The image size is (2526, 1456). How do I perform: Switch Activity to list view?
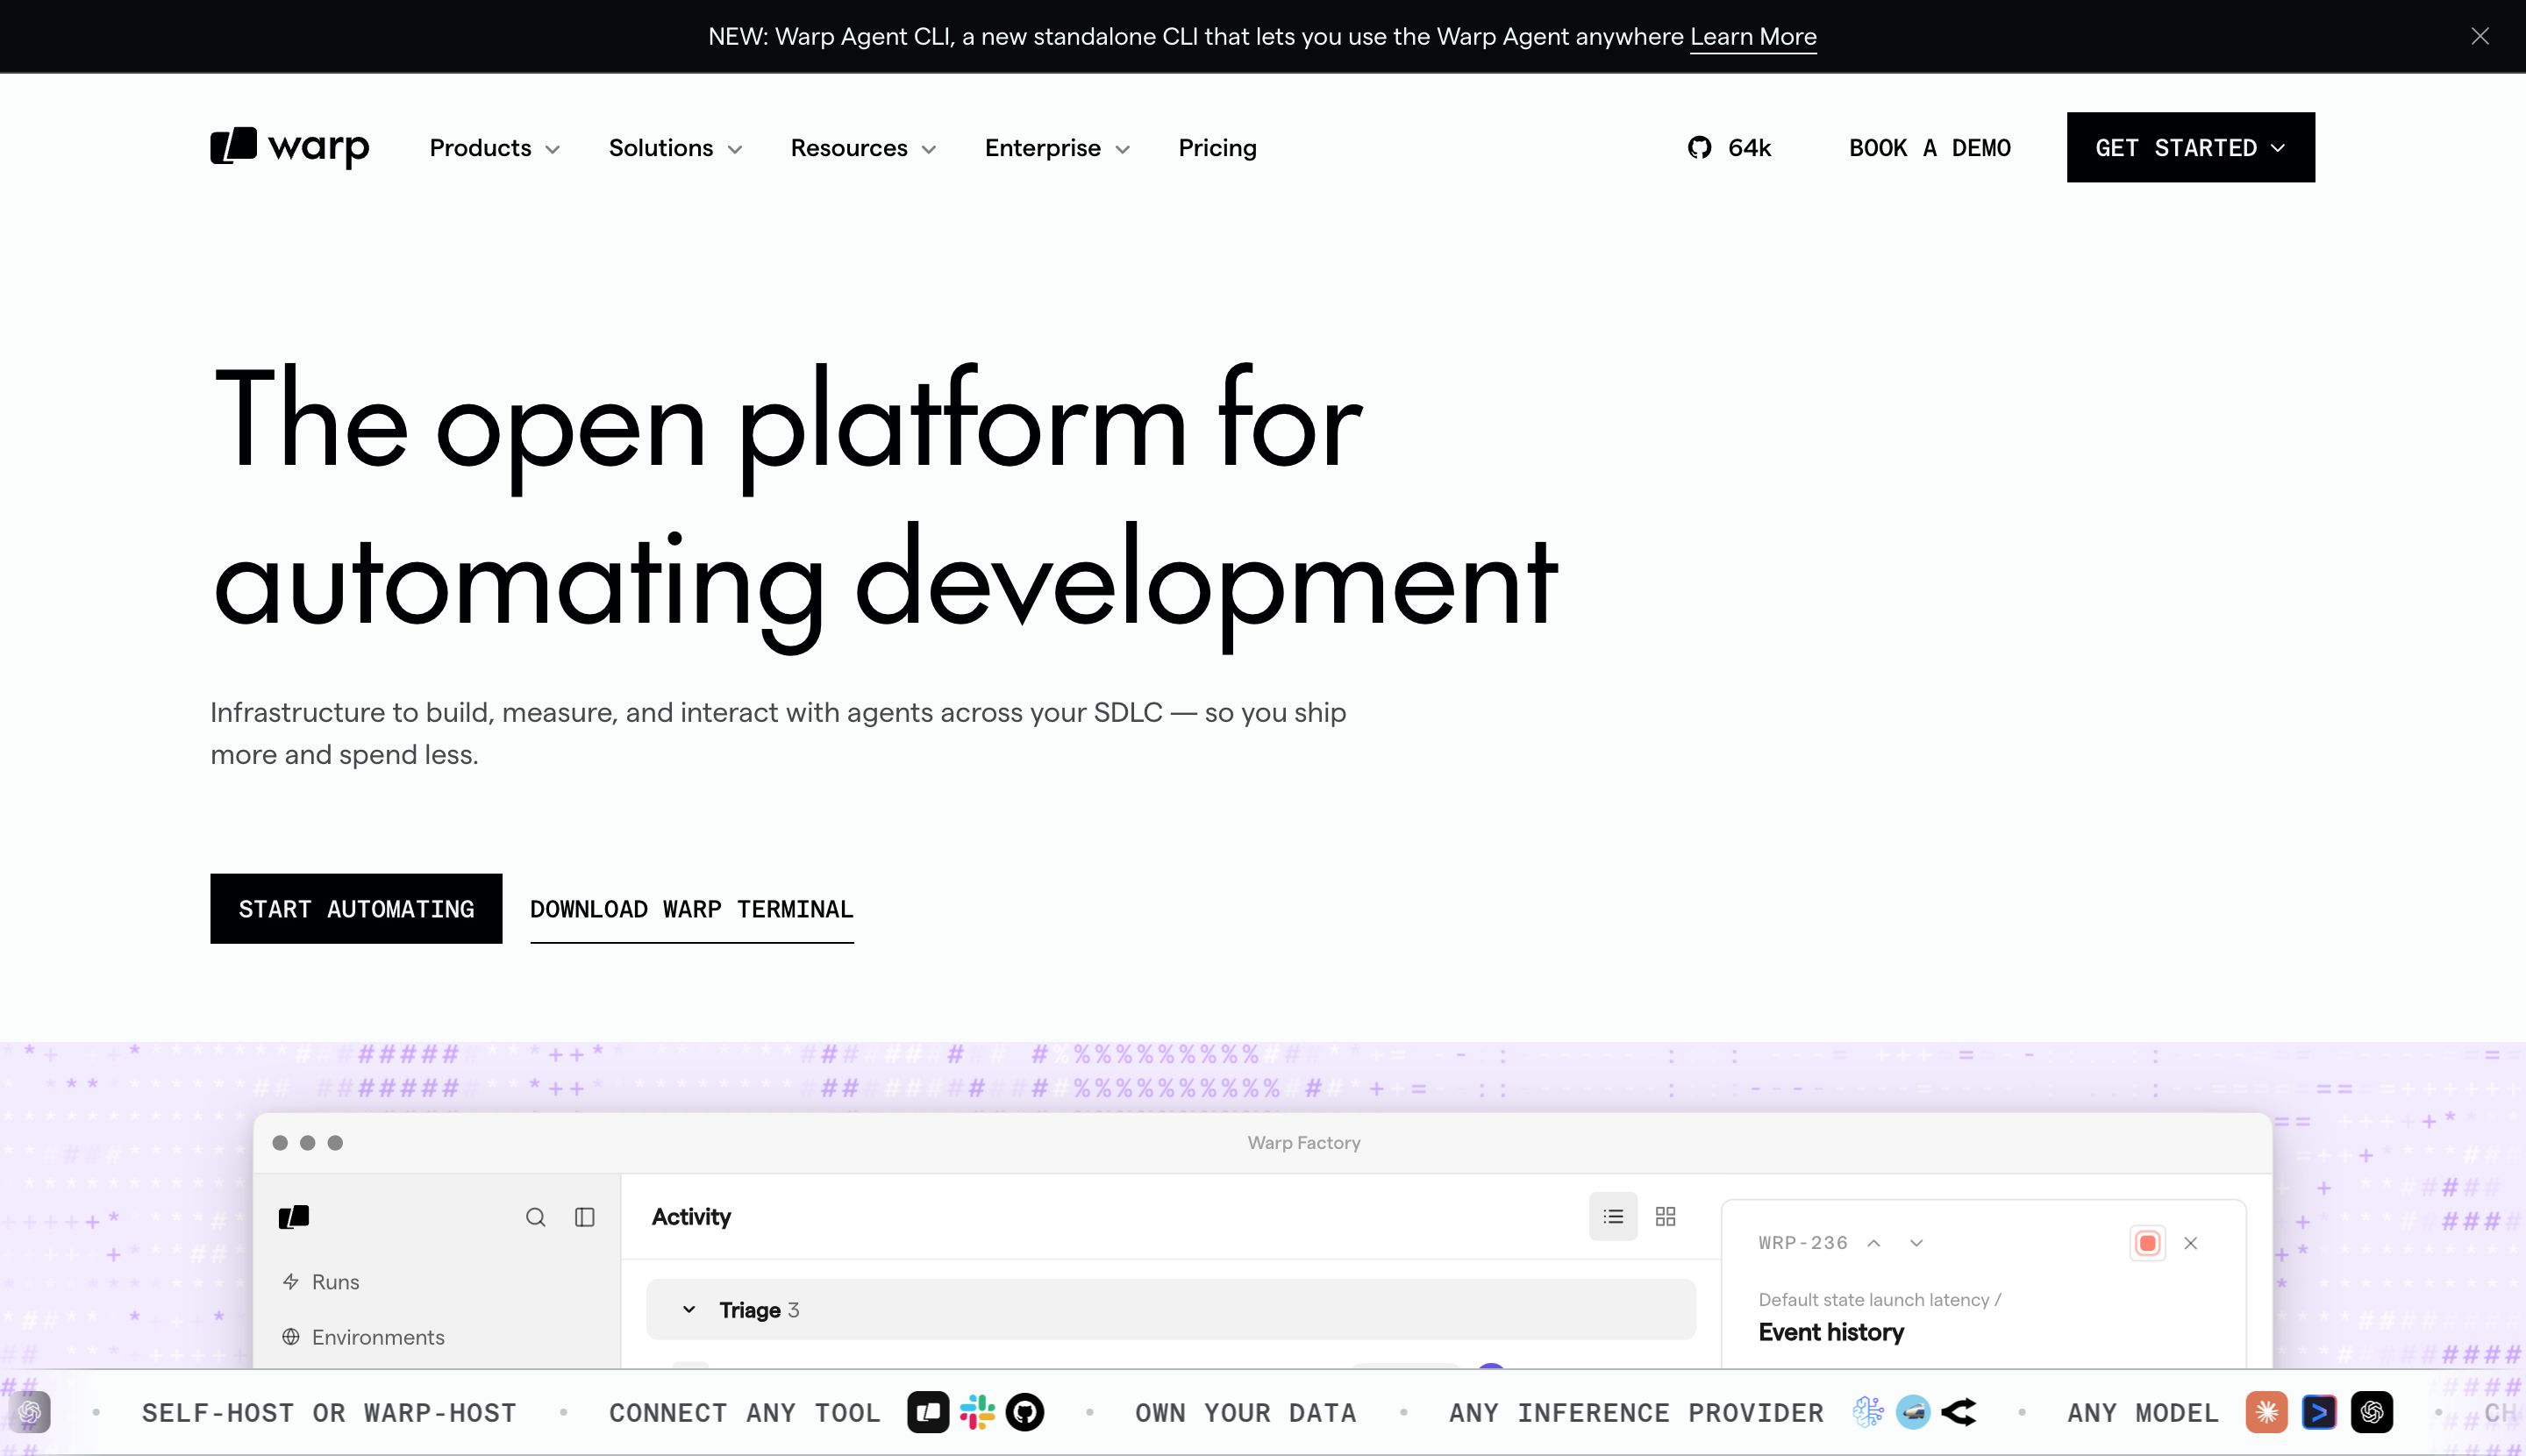pos(1613,1216)
